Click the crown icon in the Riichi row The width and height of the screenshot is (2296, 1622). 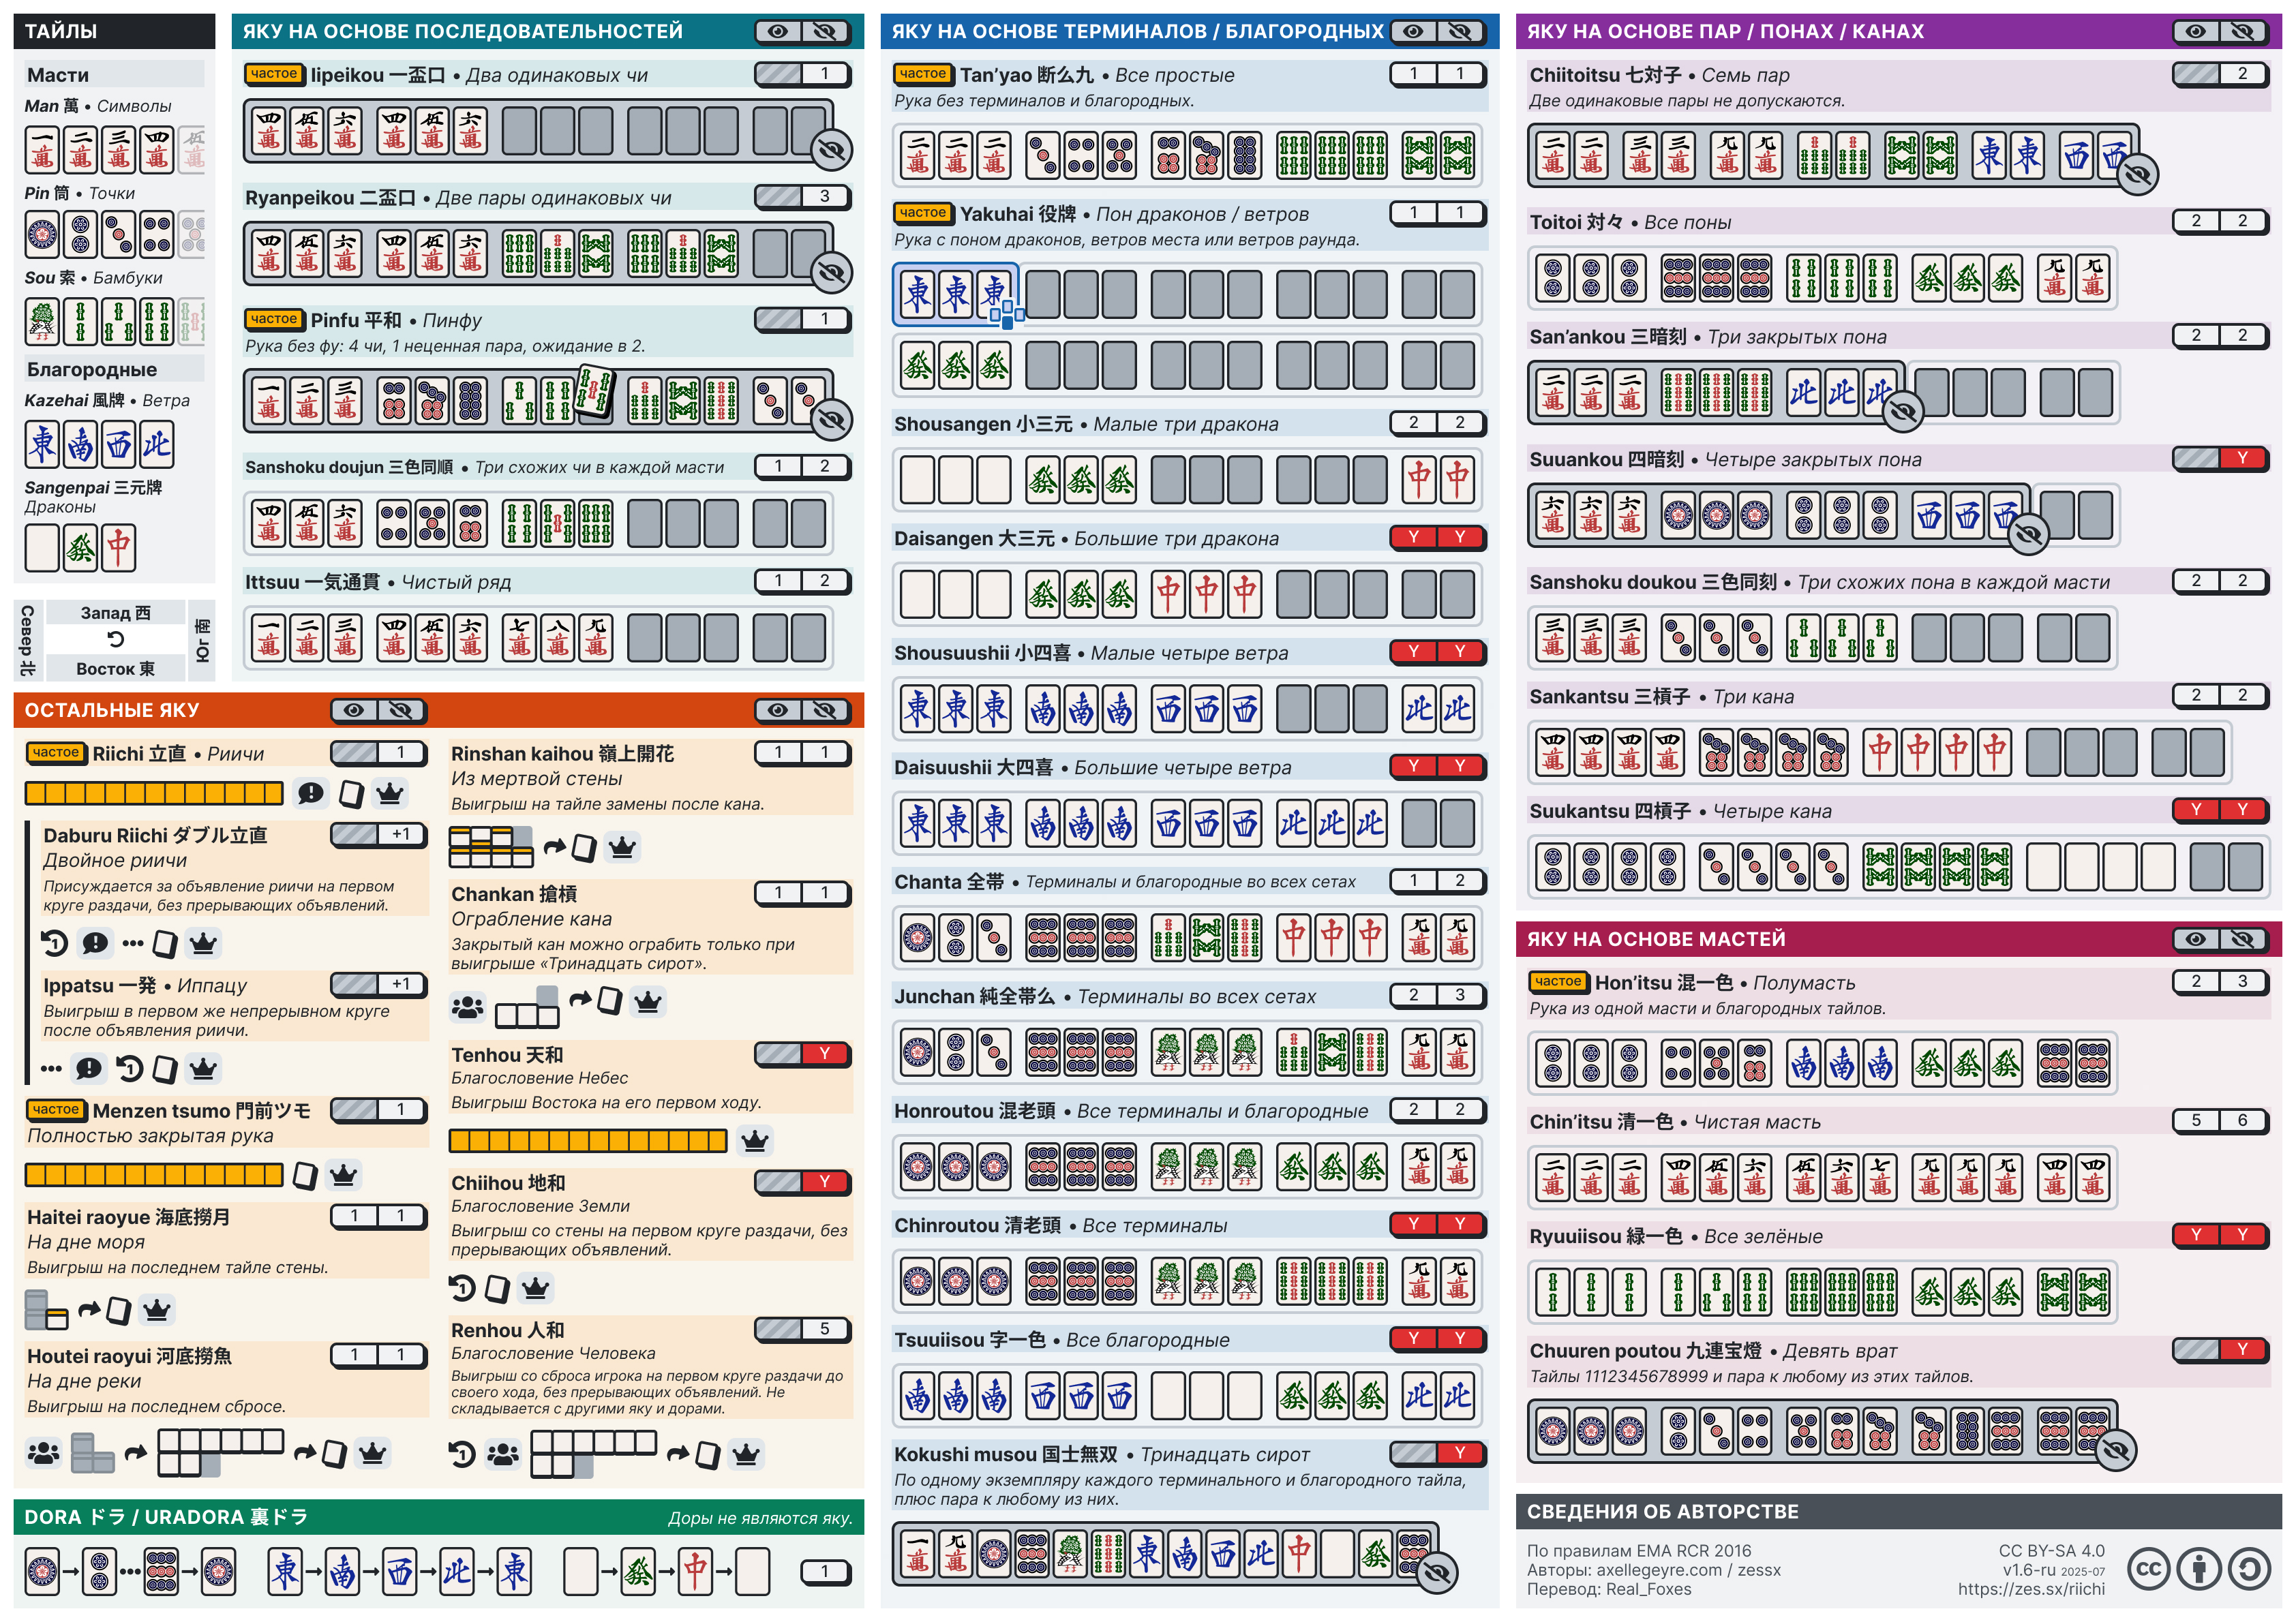click(x=390, y=795)
